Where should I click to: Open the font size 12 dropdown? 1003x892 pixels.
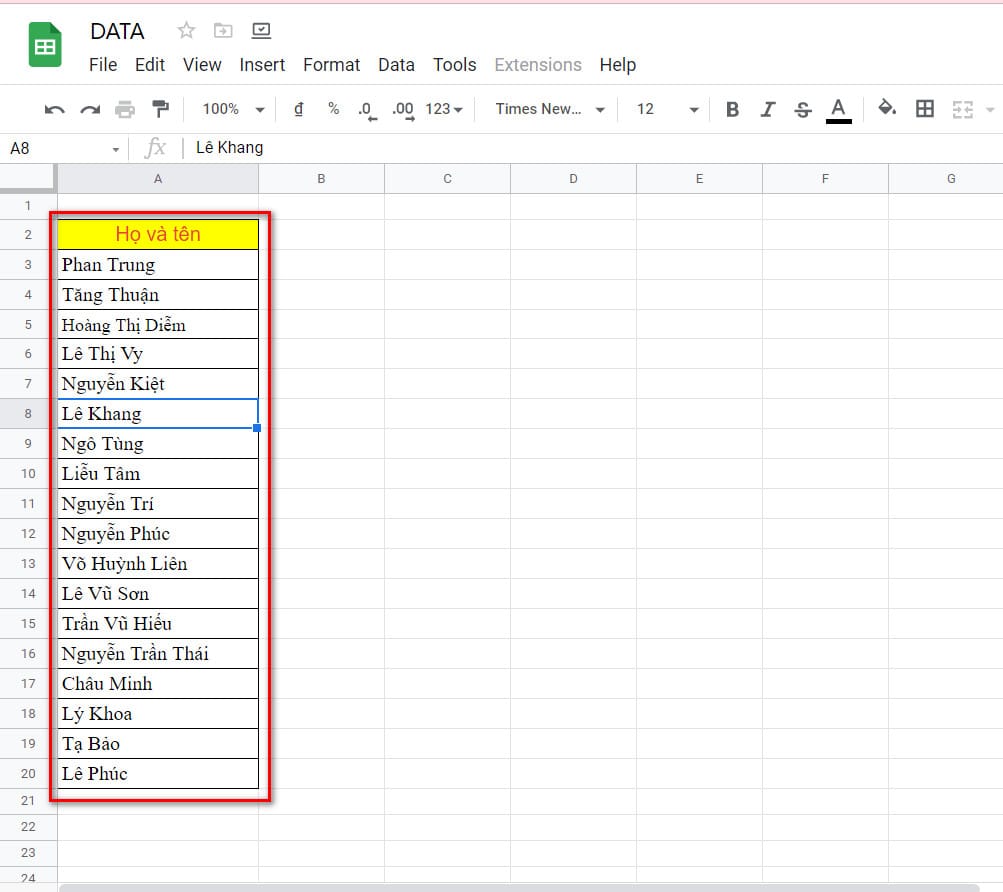[667, 109]
